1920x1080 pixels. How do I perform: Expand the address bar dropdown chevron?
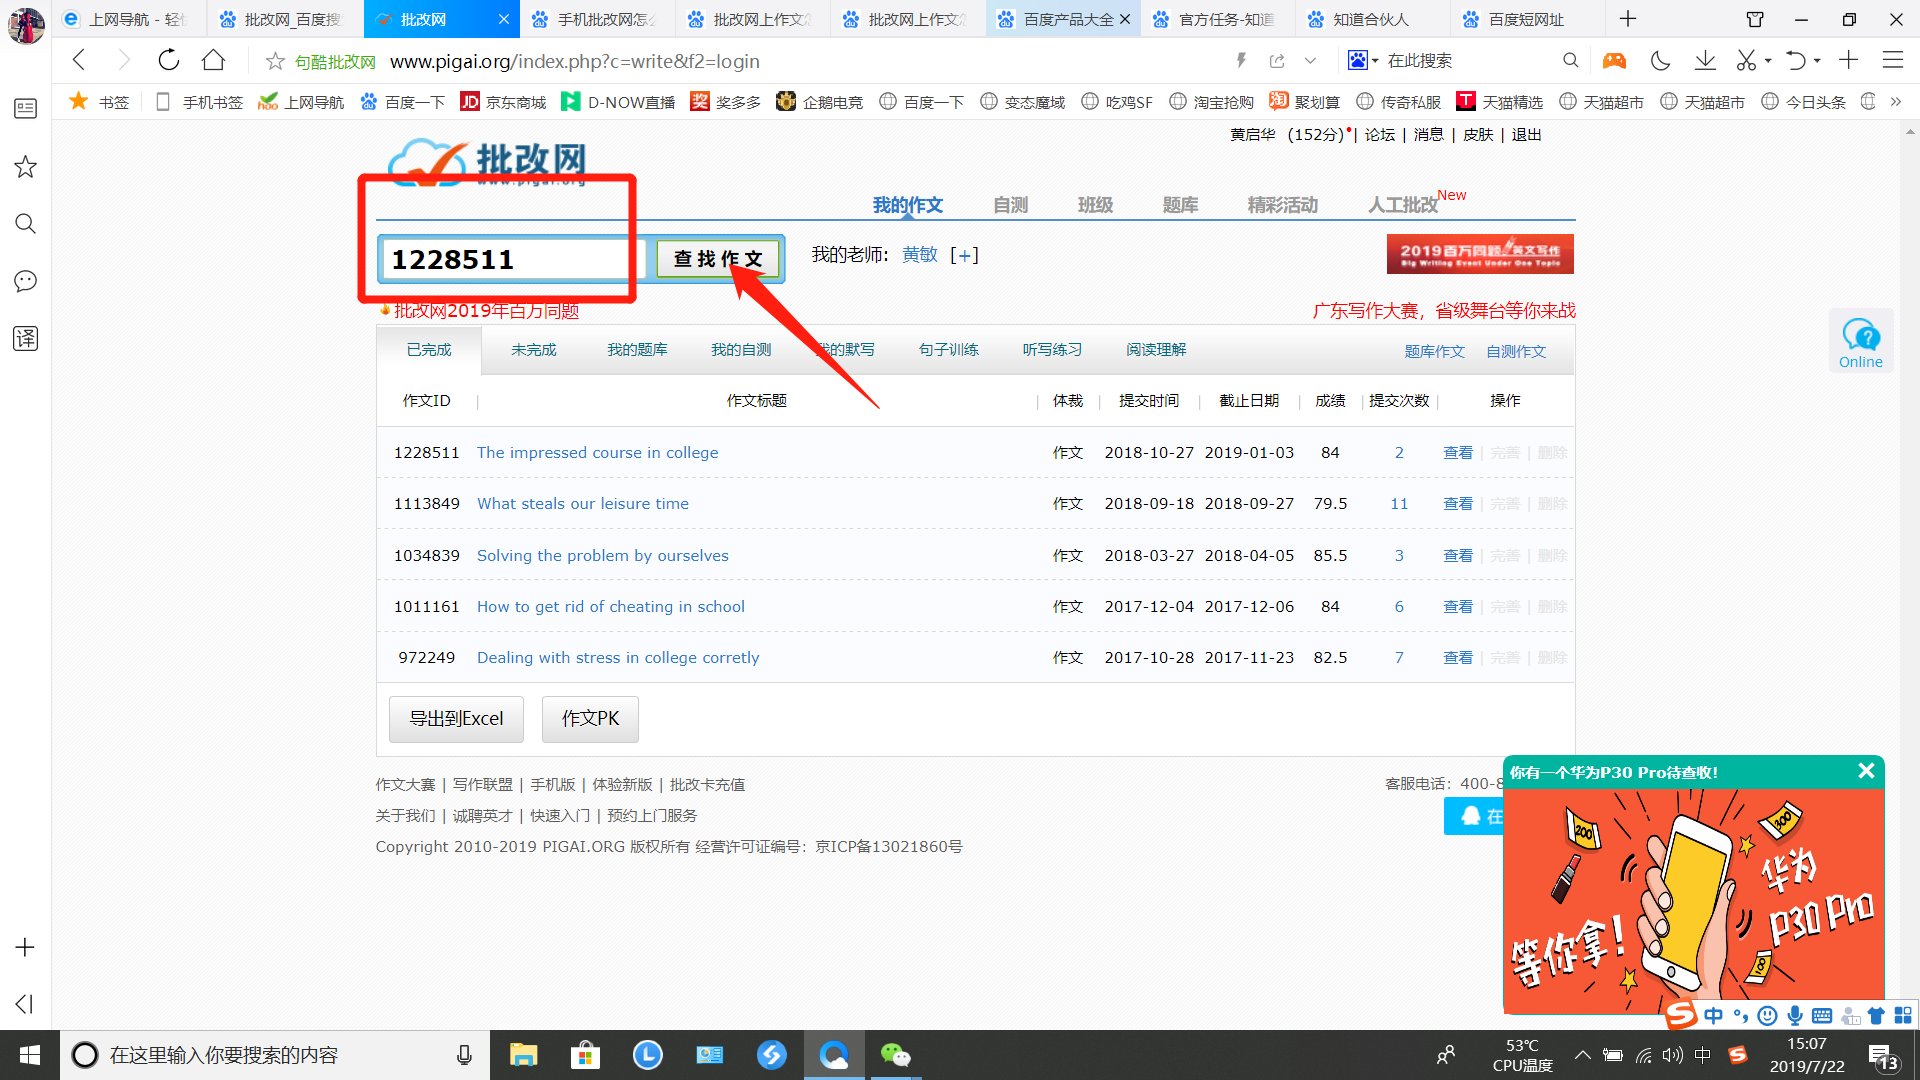[x=1310, y=61]
